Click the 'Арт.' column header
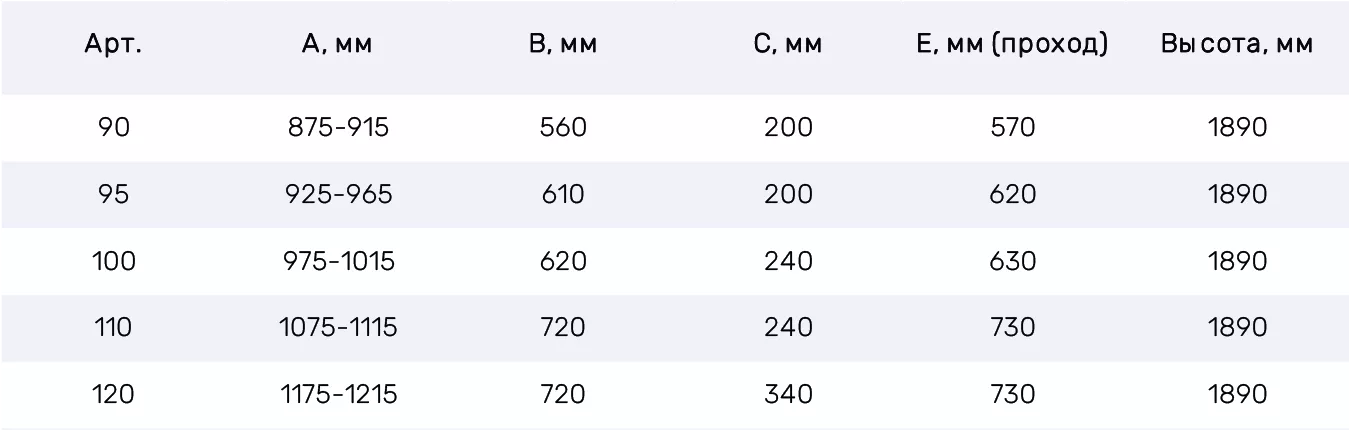The image size is (1349, 430). point(113,45)
